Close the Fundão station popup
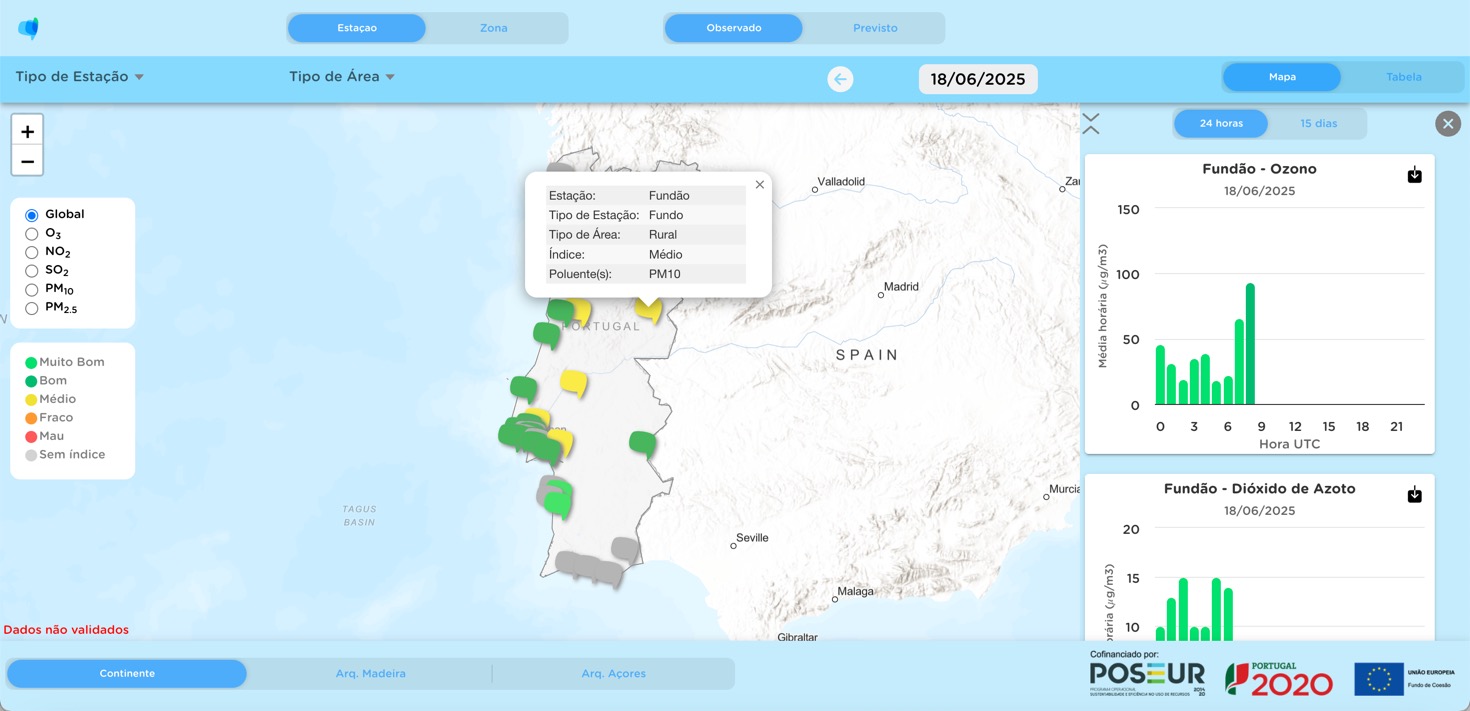Viewport: 1470px width, 711px height. pyautogui.click(x=760, y=185)
